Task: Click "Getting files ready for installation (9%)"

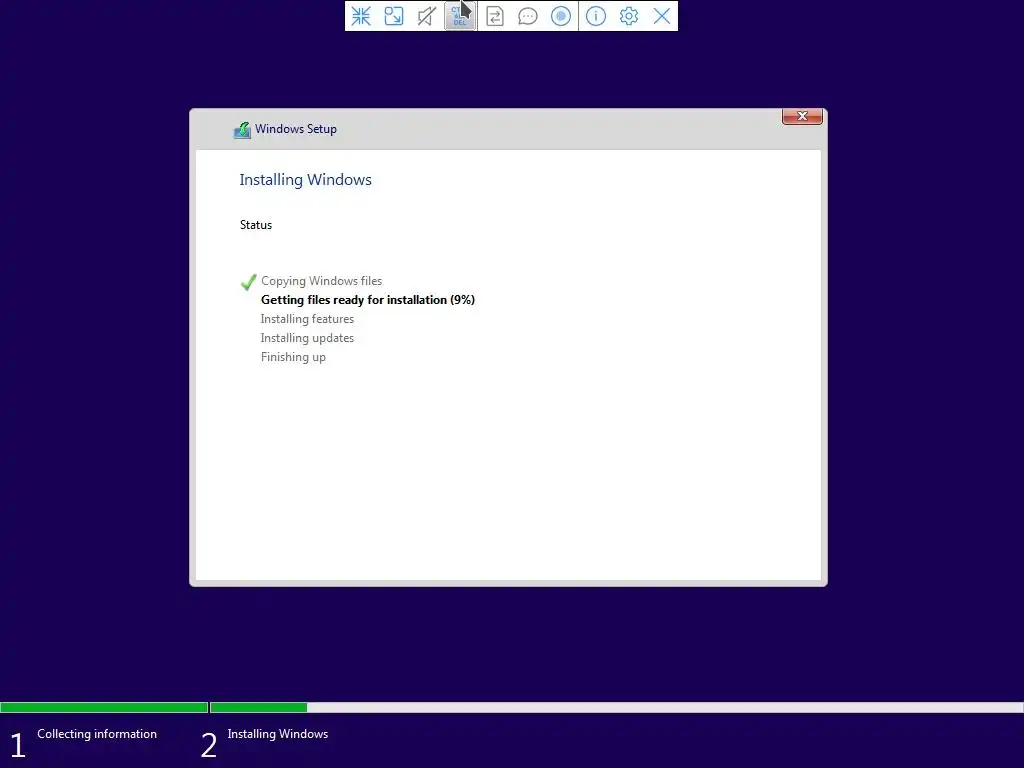Action: (368, 300)
